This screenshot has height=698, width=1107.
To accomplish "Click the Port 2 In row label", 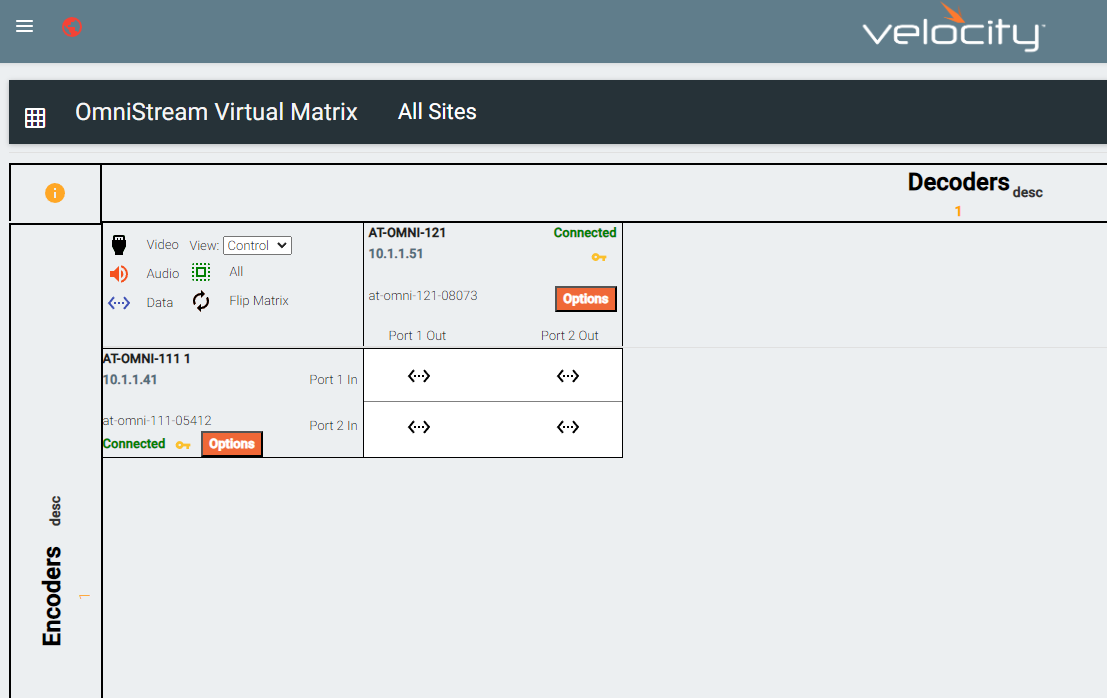I will pos(333,425).
